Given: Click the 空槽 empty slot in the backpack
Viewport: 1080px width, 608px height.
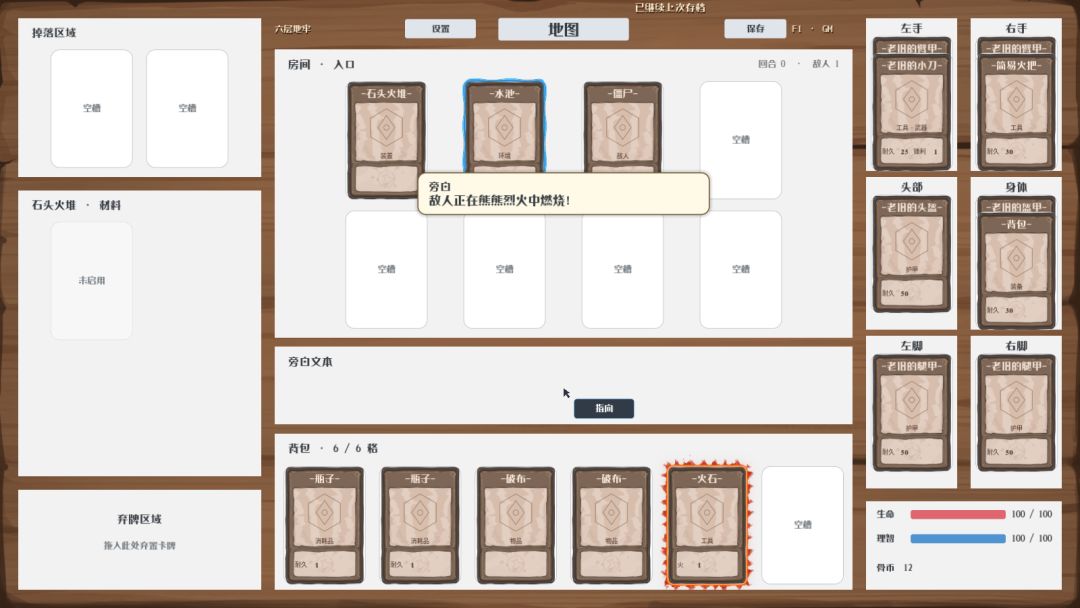Looking at the screenshot, I should [802, 525].
